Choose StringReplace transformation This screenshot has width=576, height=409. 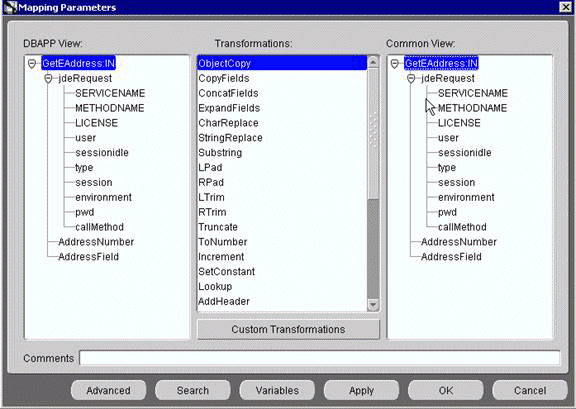point(282,138)
